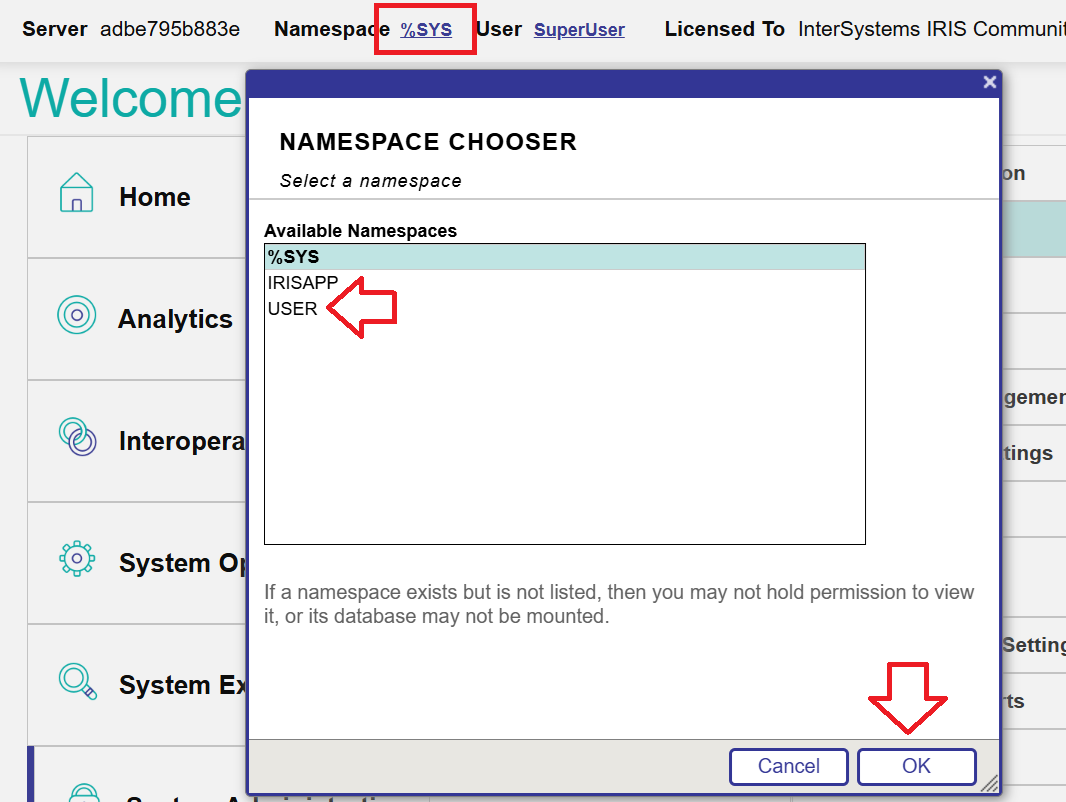Select the IRISAPP namespace
The image size is (1066, 802).
point(302,283)
